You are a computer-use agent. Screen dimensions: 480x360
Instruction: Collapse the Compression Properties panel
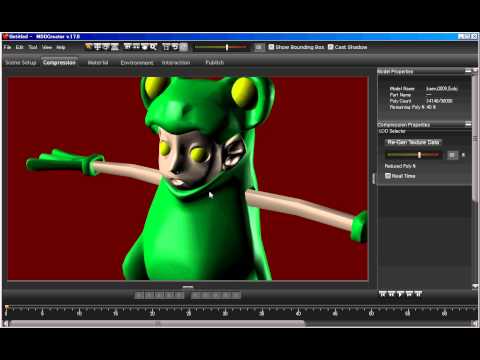click(468, 124)
